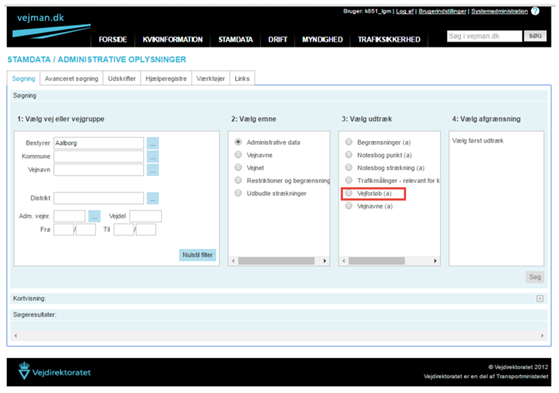Open the DRIFT menu

(278, 40)
